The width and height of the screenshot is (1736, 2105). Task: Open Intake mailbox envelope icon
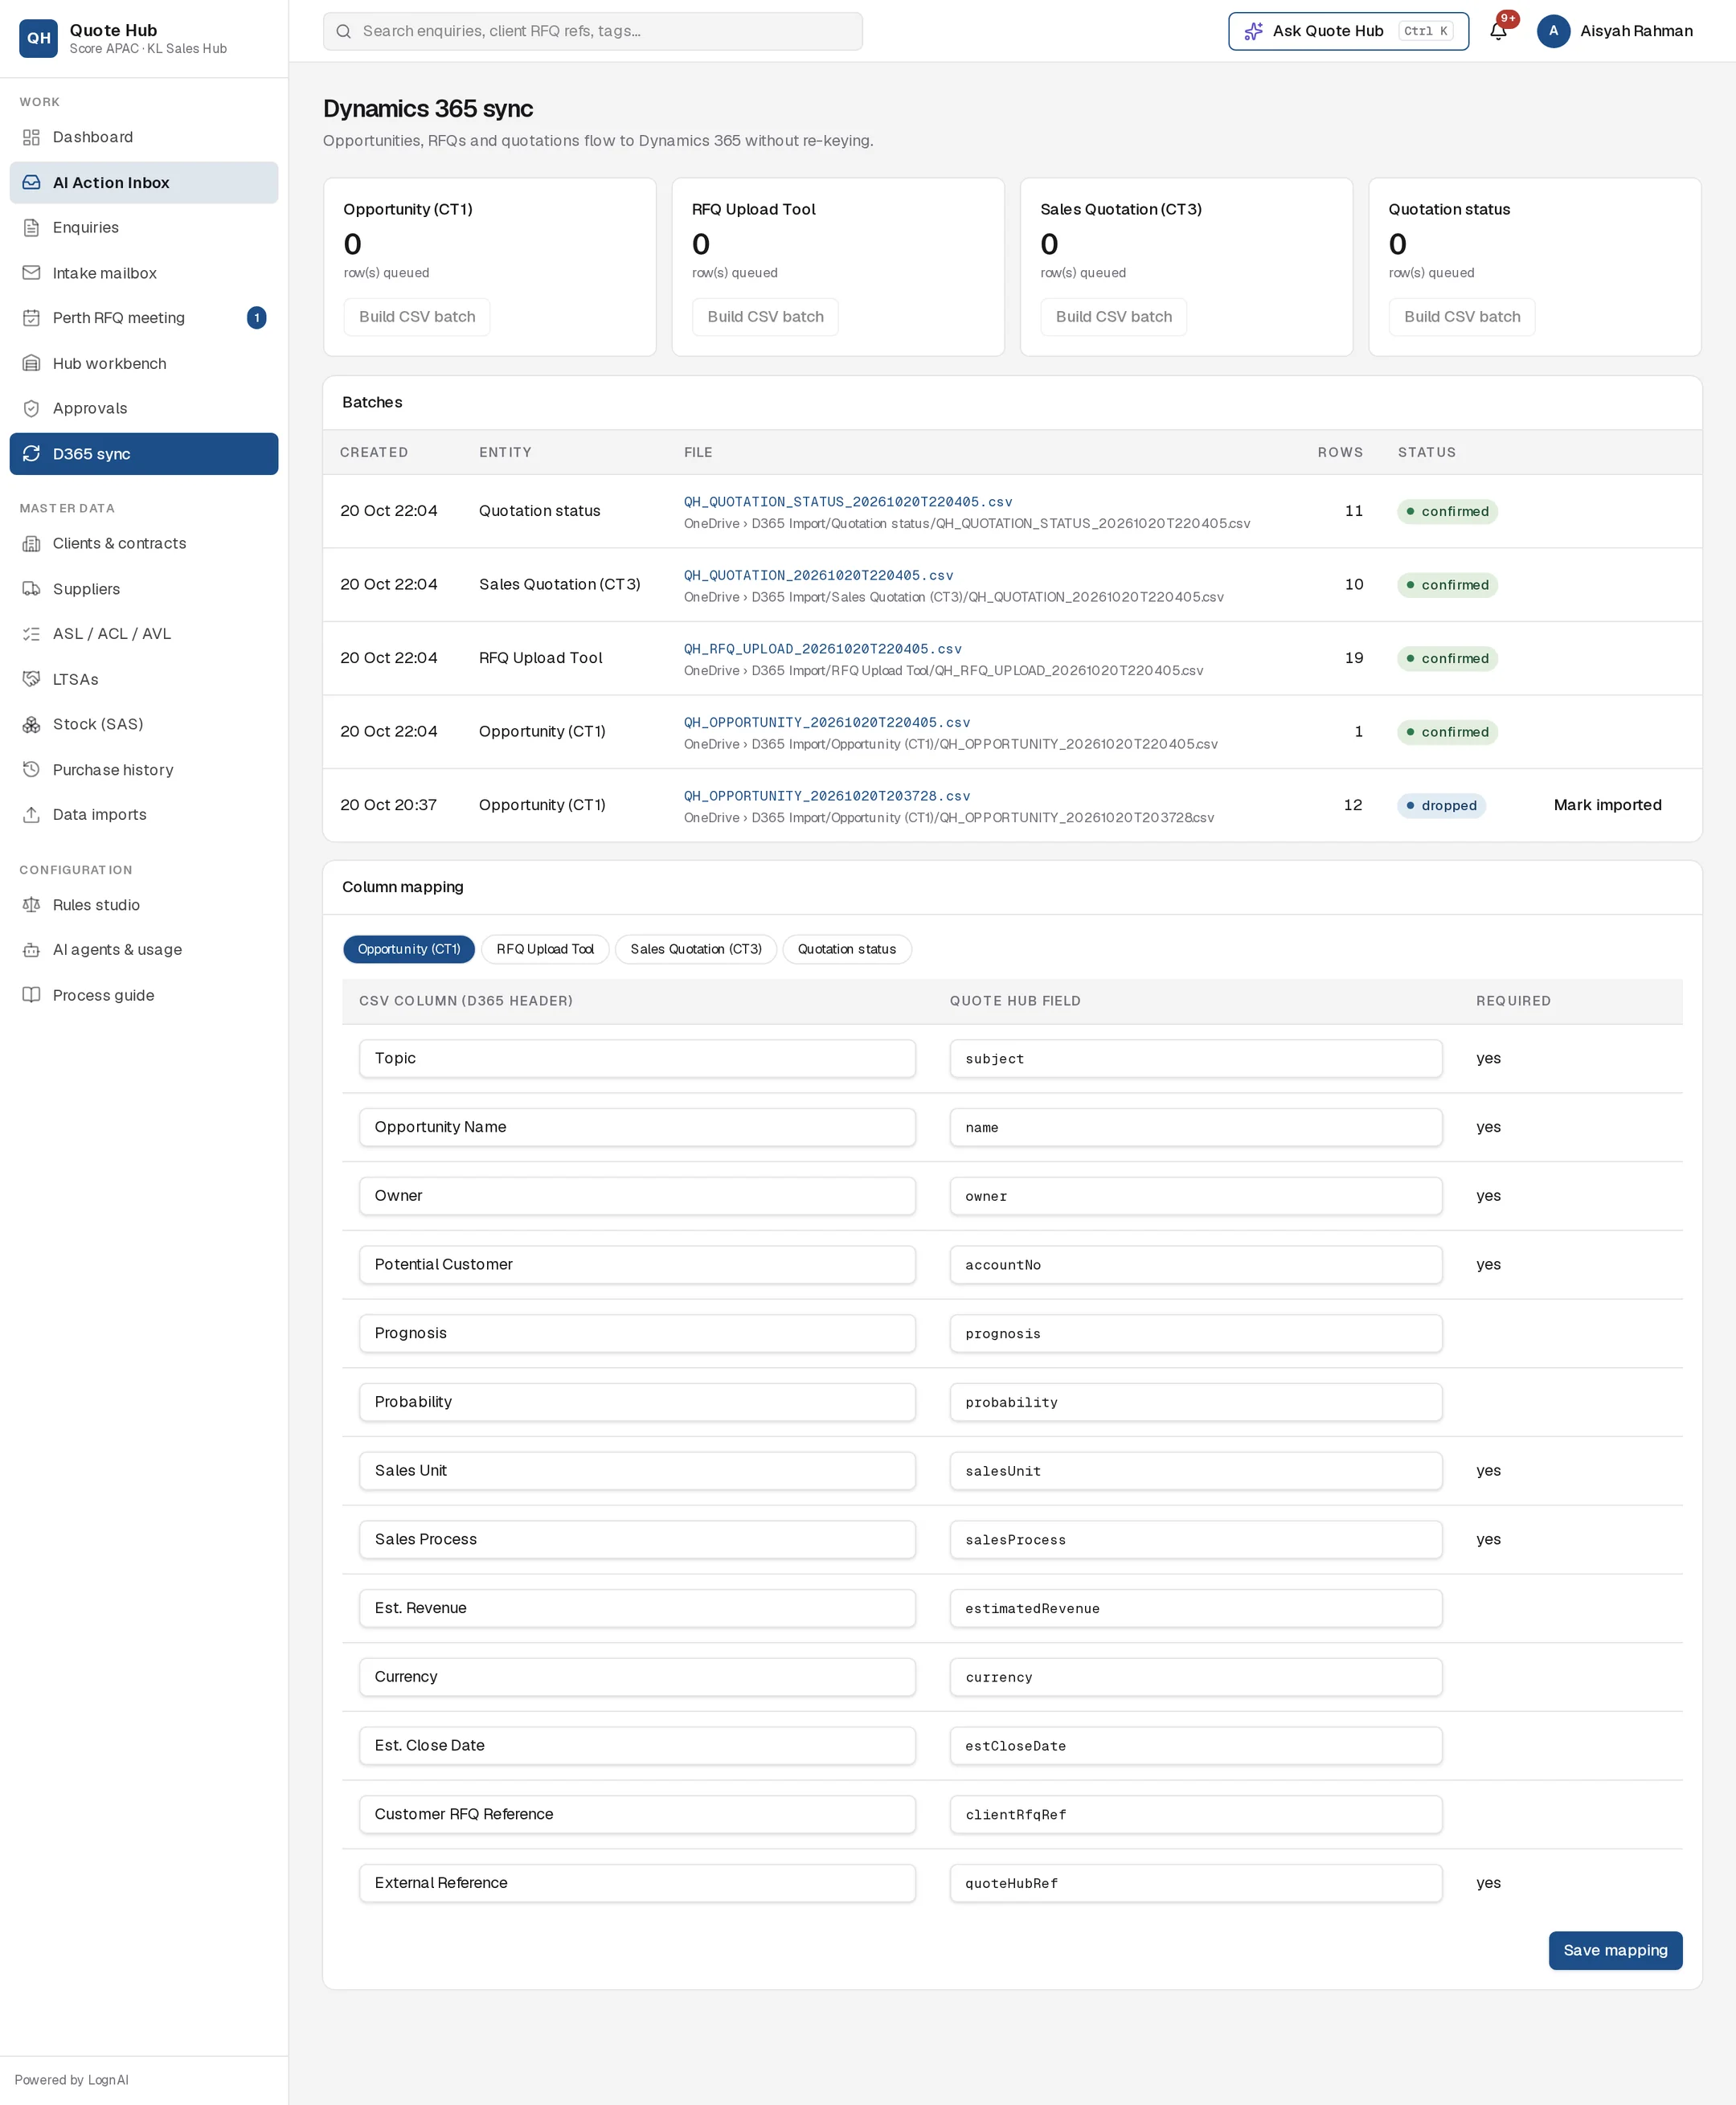click(x=31, y=273)
